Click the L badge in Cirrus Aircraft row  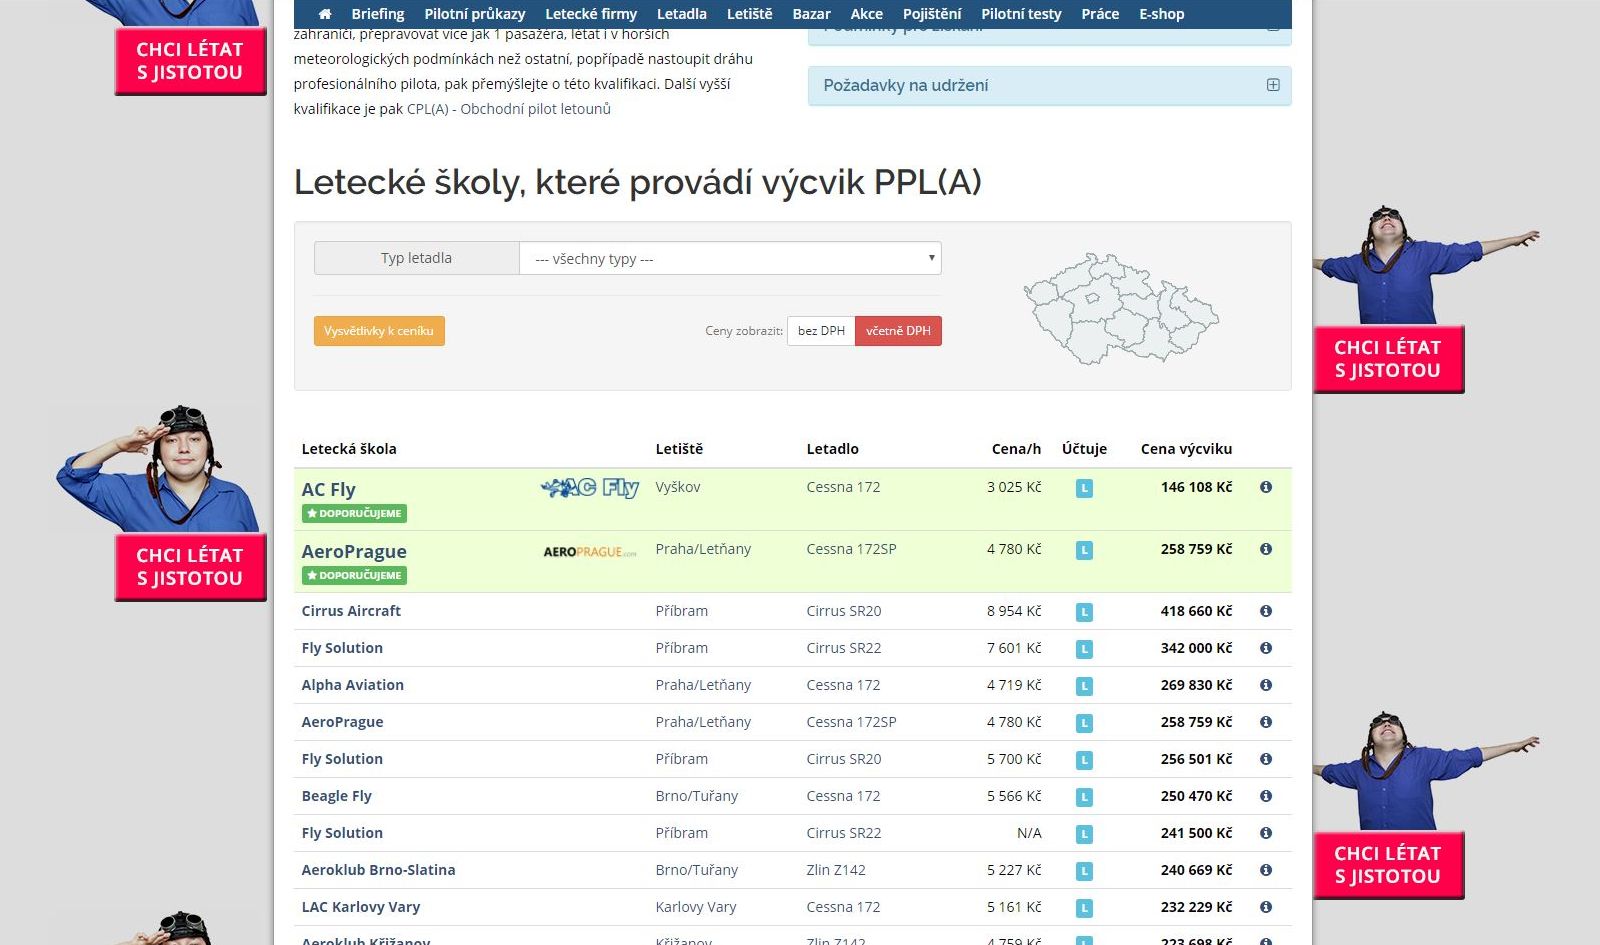coord(1084,612)
